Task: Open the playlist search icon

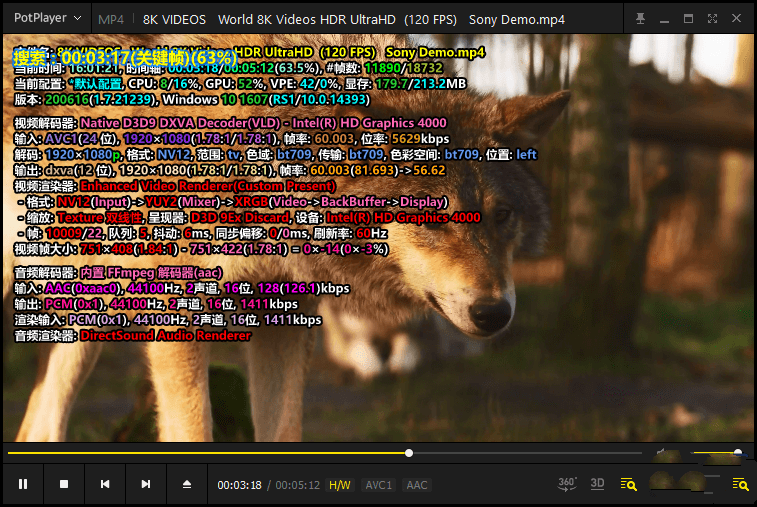Action: tap(629, 484)
